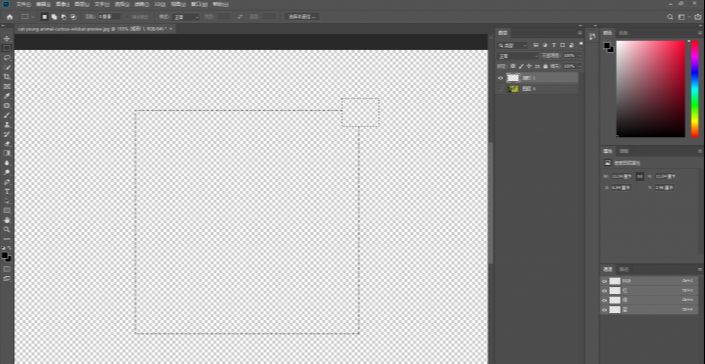Click the foreground color swatch in Color panel
Viewport: 705px width, 364px height.
607,46
